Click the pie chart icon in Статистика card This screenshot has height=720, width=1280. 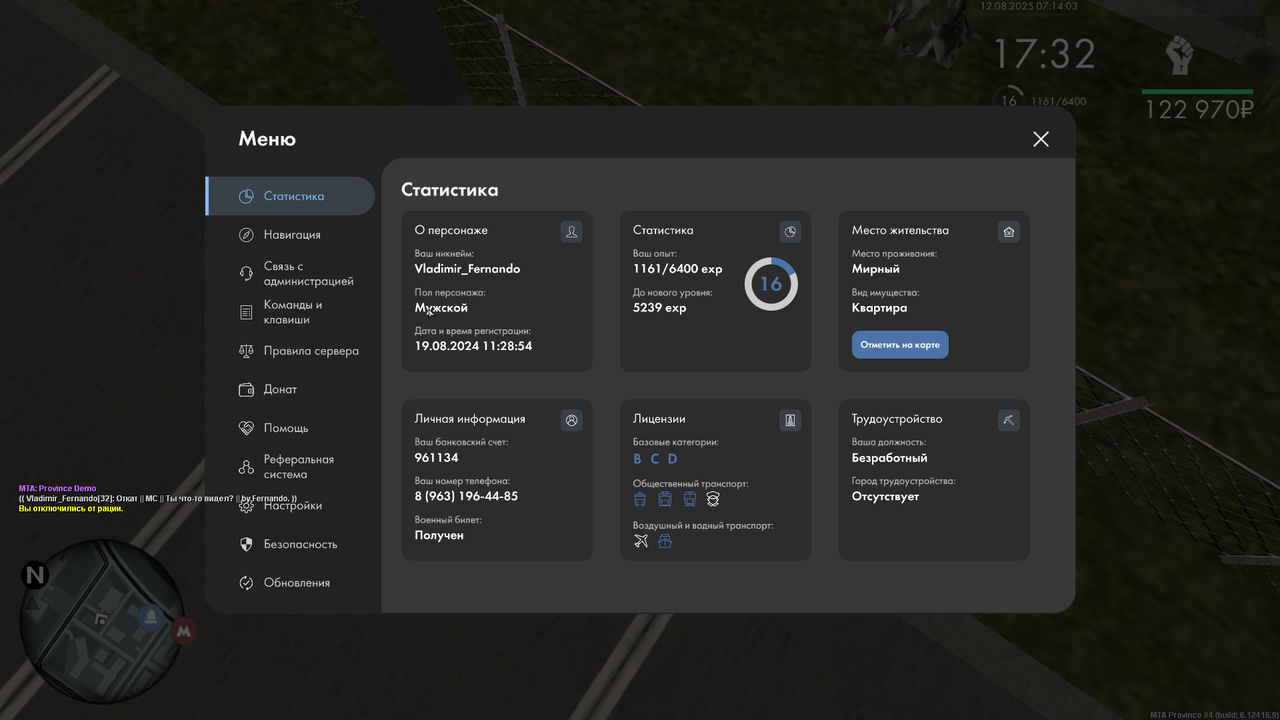(x=790, y=232)
